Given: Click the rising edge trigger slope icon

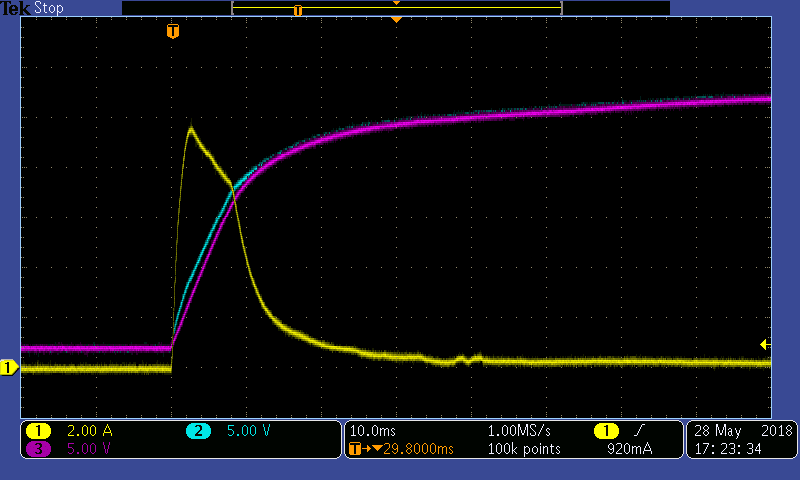Looking at the screenshot, I should (x=639, y=431).
